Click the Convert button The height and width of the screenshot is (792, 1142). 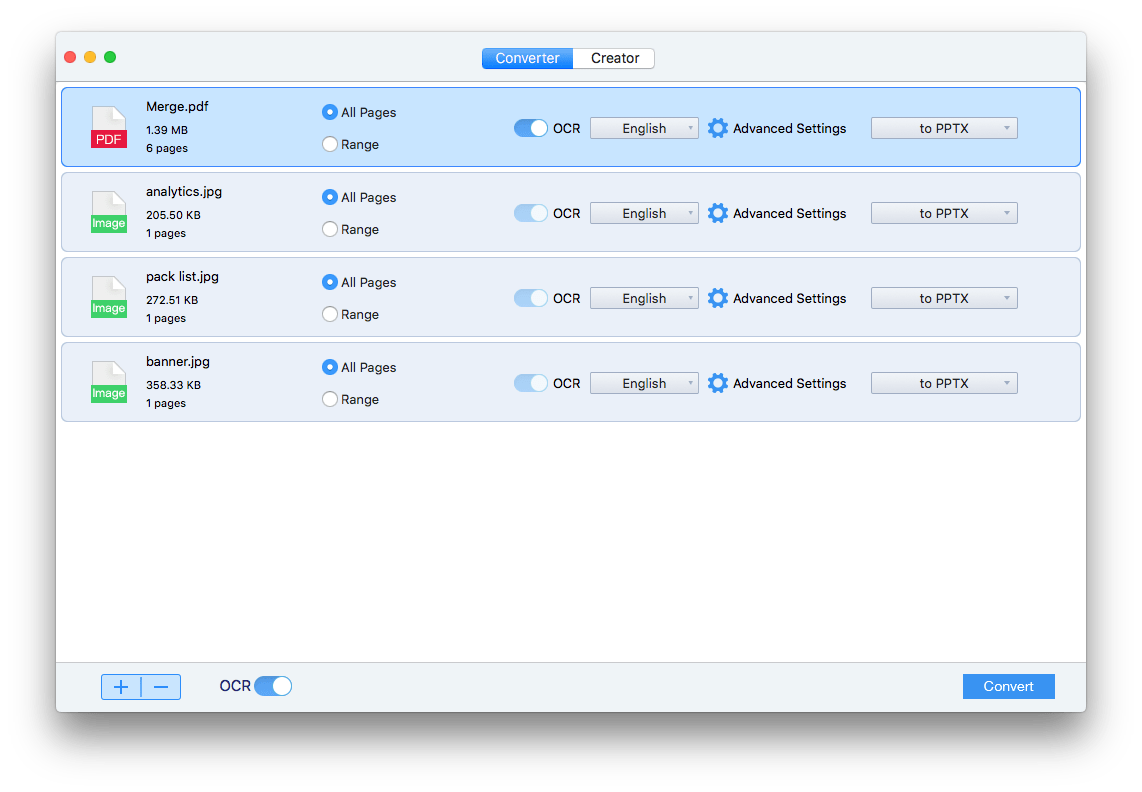pos(1008,686)
